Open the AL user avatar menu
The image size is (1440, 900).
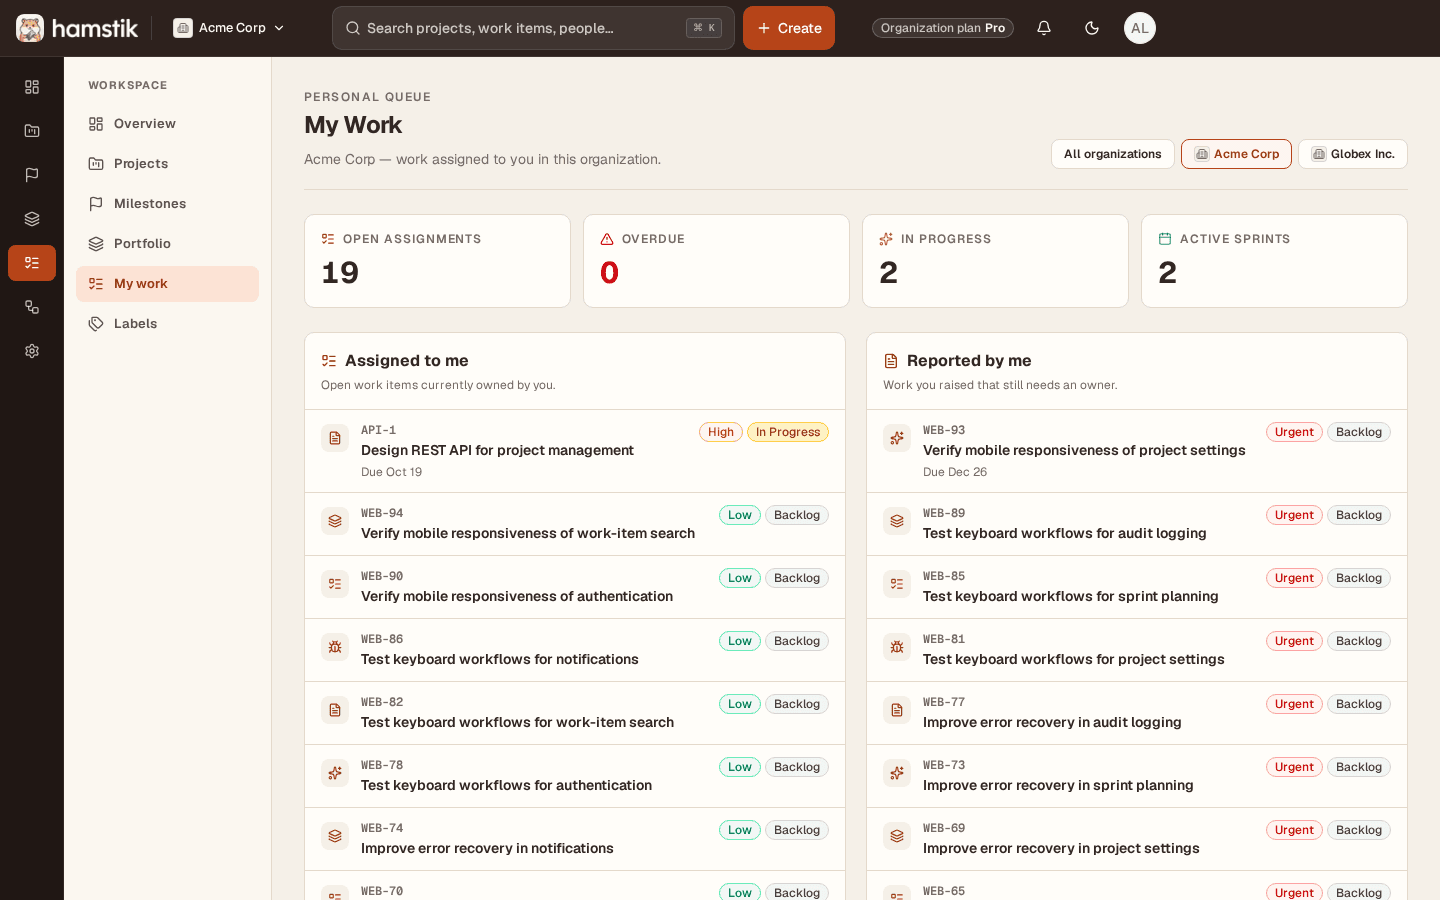pyautogui.click(x=1140, y=28)
